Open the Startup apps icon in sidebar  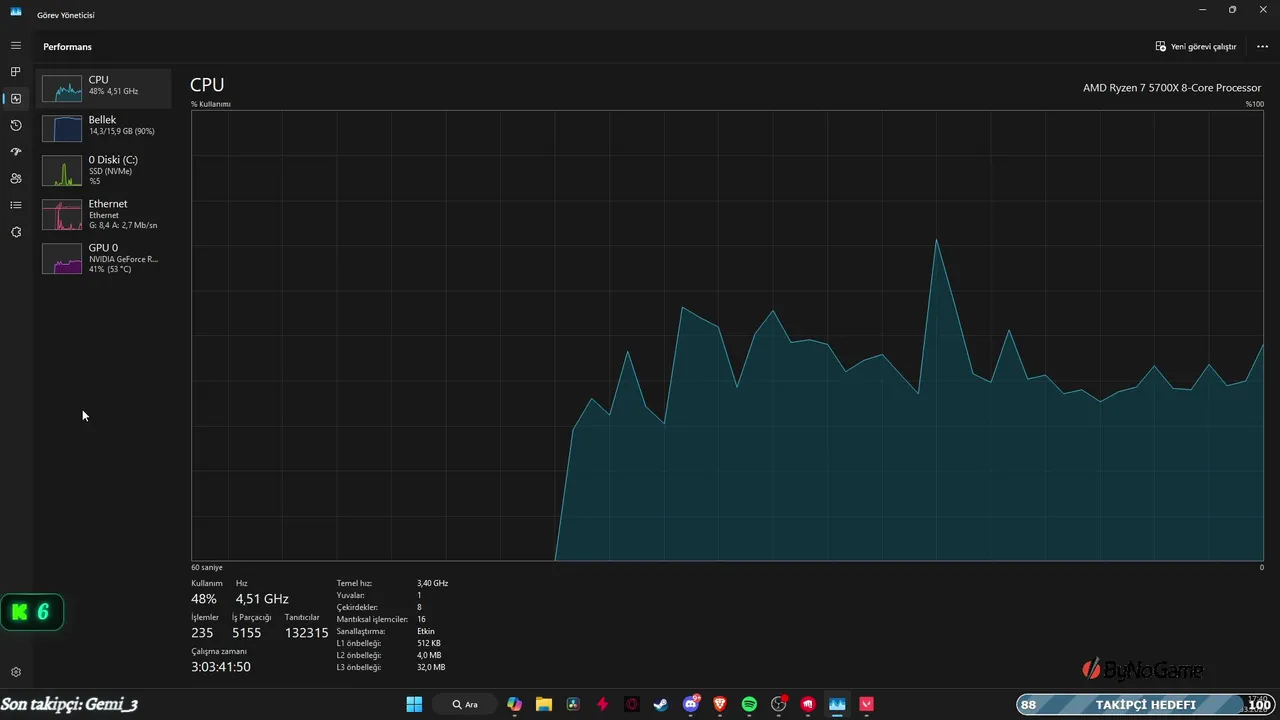[x=15, y=152]
